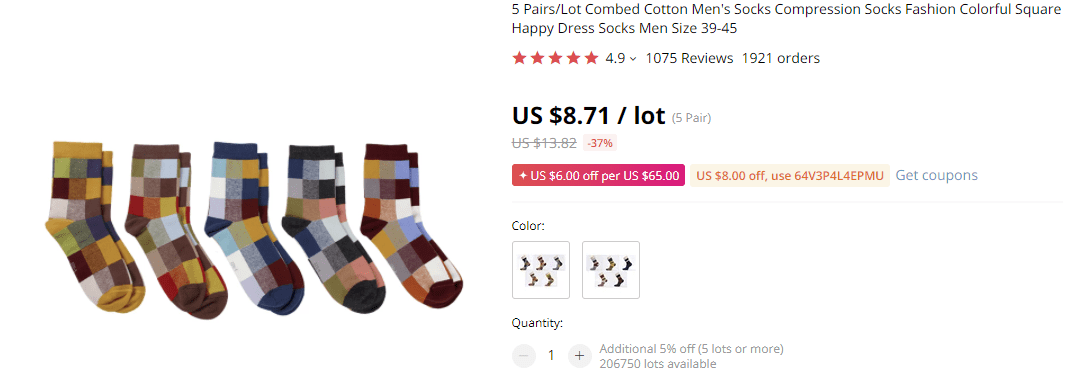The height and width of the screenshot is (378, 1070).
Task: Click the first red star in the rating
Action: [x=520, y=58]
